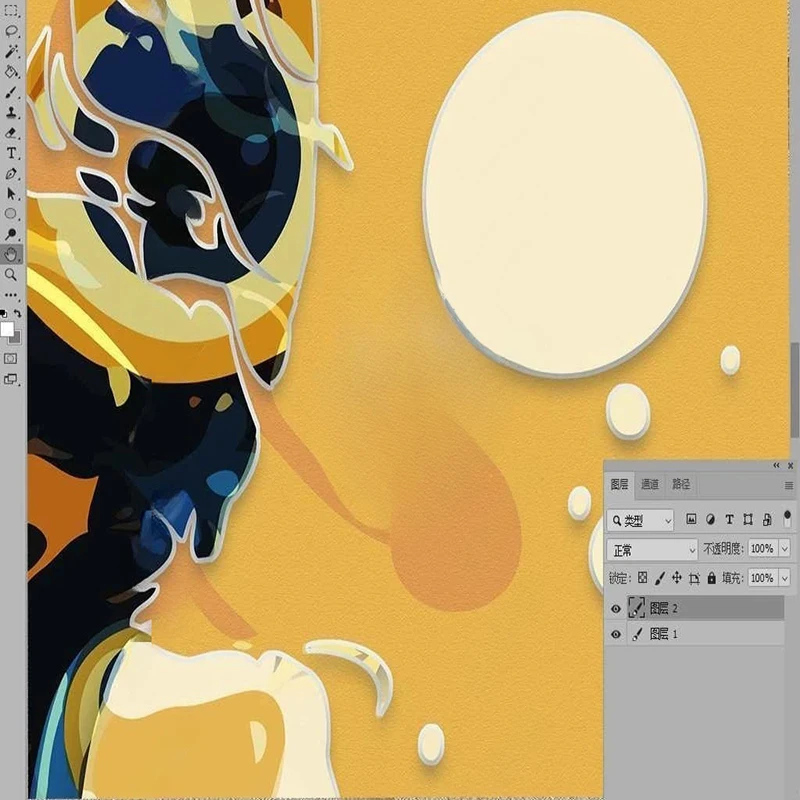Viewport: 800px width, 800px height.
Task: Toggle the layer filtering switch
Action: (x=787, y=518)
